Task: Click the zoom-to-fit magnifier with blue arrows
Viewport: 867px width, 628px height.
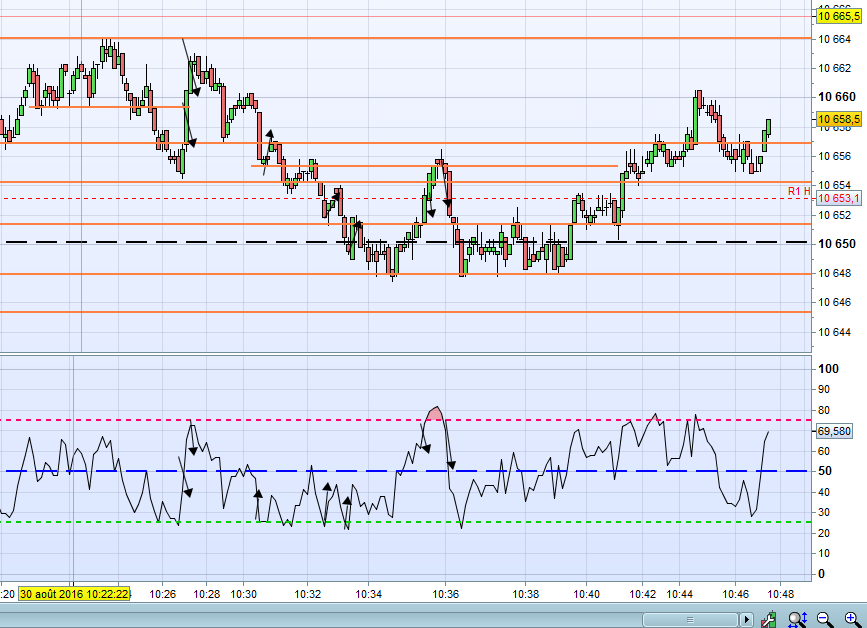Action: coord(797,619)
